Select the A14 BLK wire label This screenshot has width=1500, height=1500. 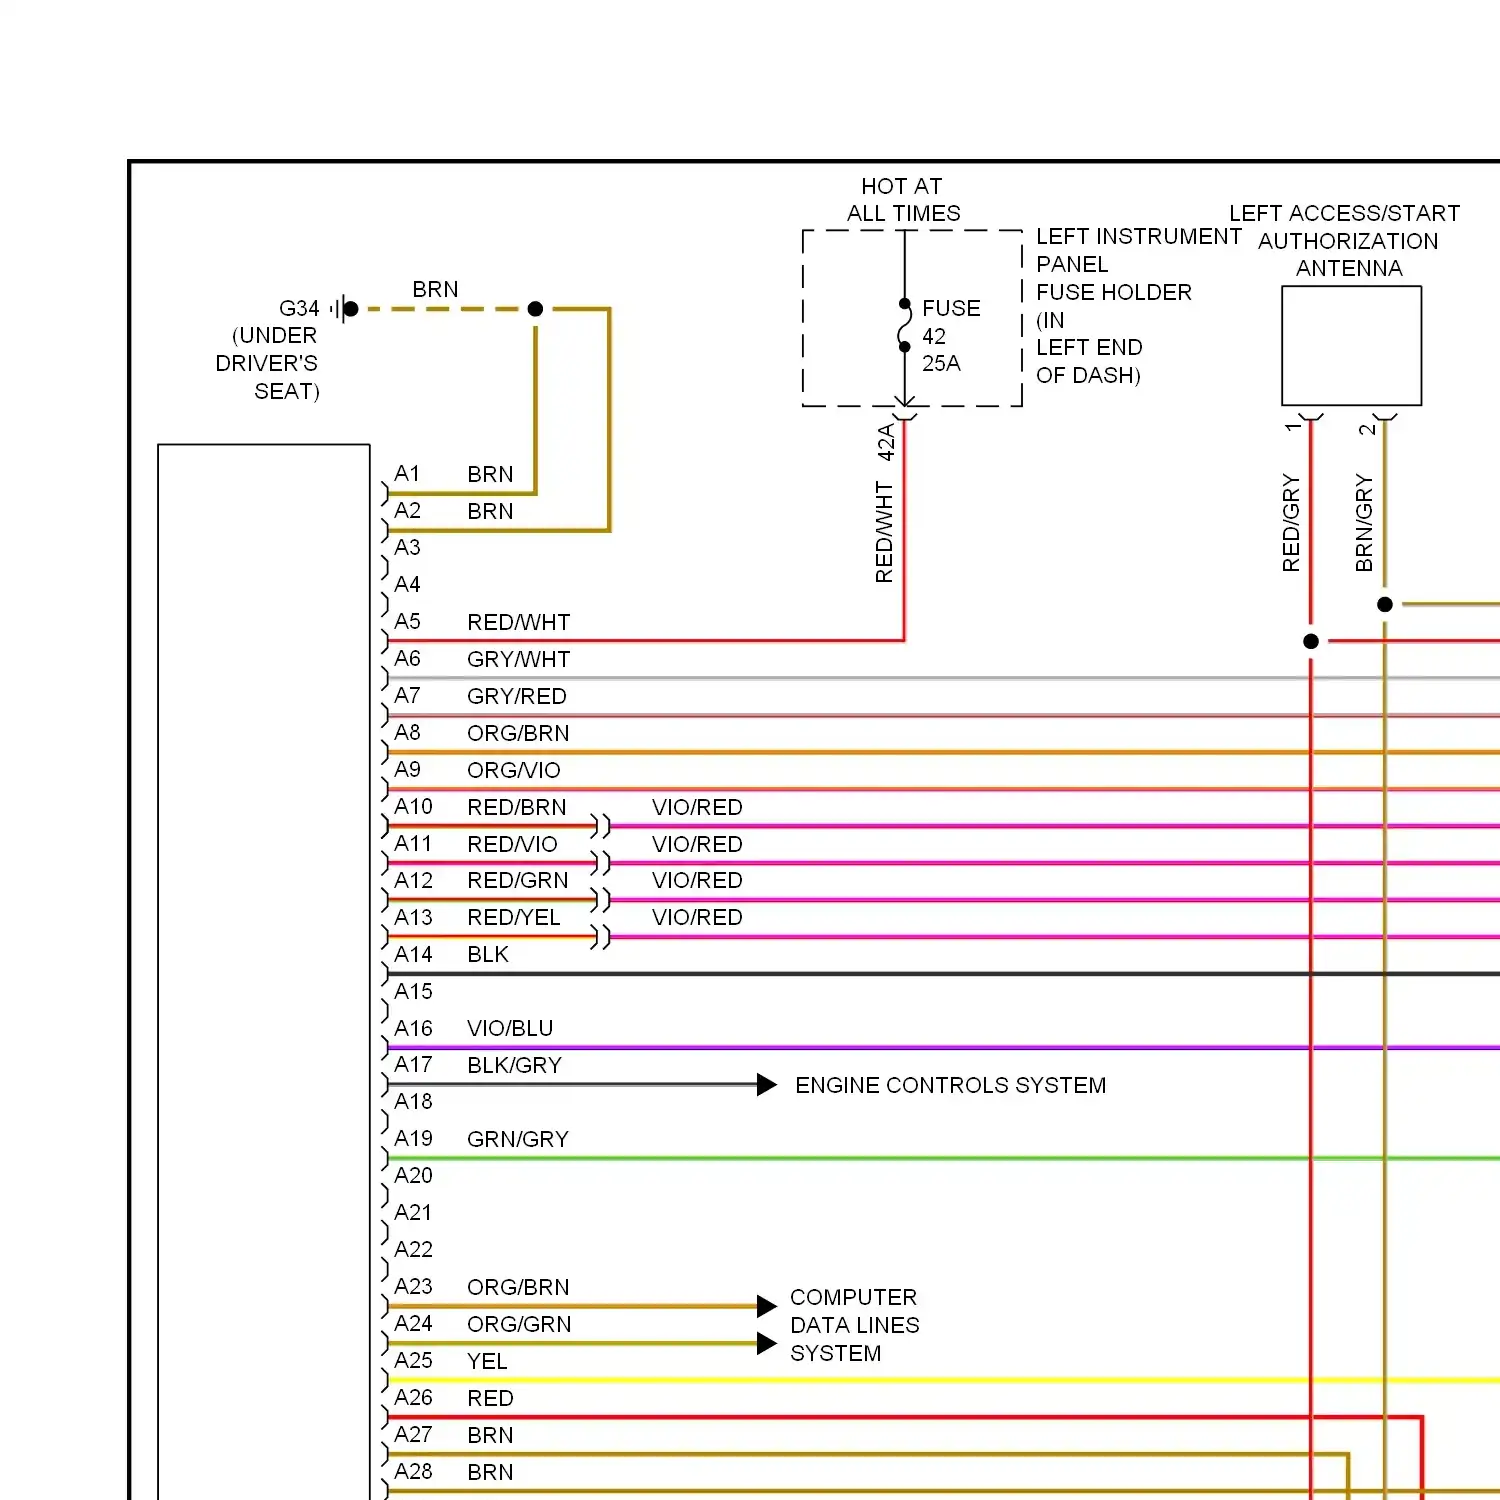488,954
